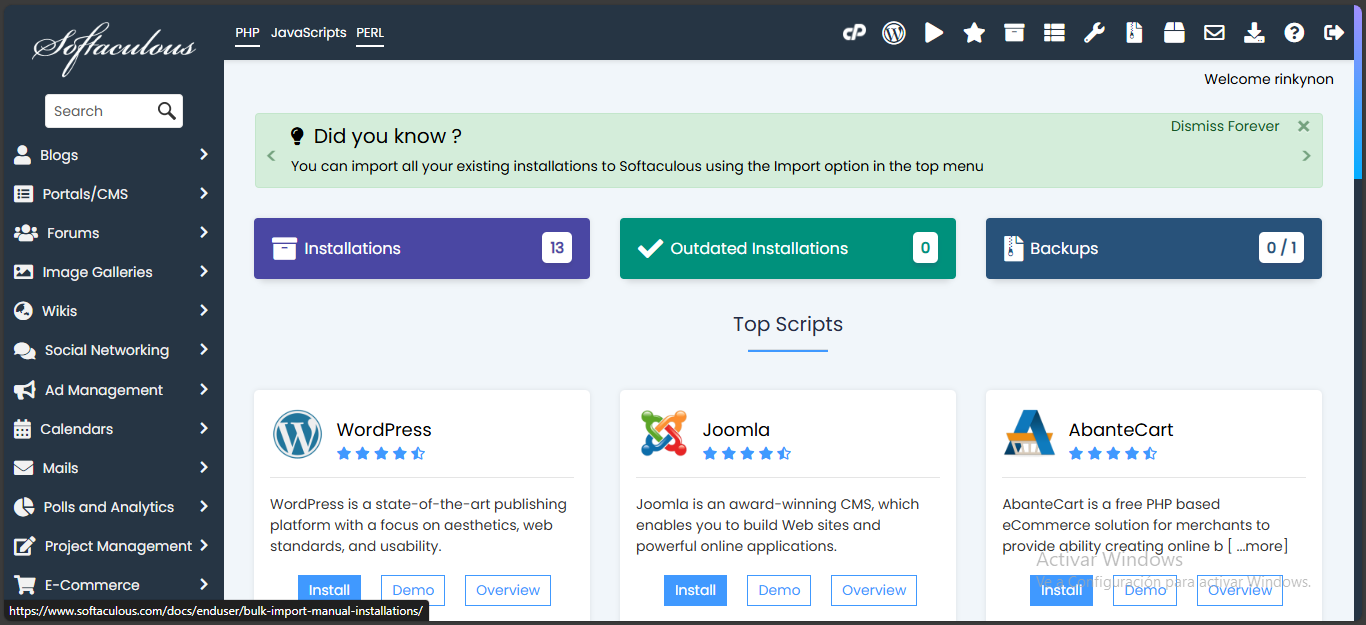The width and height of the screenshot is (1366, 625).
Task: Click the play-shaped demos icon
Action: pos(934,33)
